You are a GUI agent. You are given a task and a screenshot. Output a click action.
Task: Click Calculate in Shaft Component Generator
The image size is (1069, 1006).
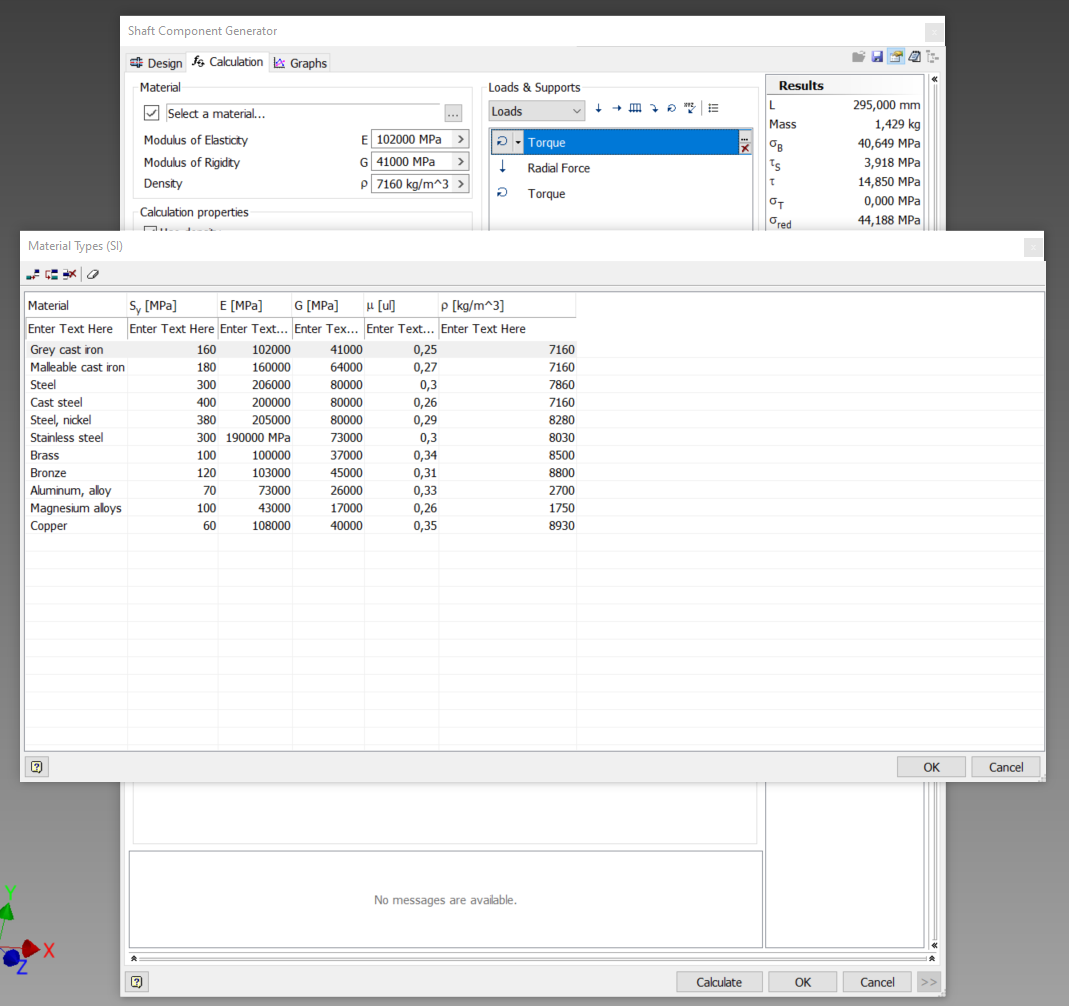coord(719,981)
